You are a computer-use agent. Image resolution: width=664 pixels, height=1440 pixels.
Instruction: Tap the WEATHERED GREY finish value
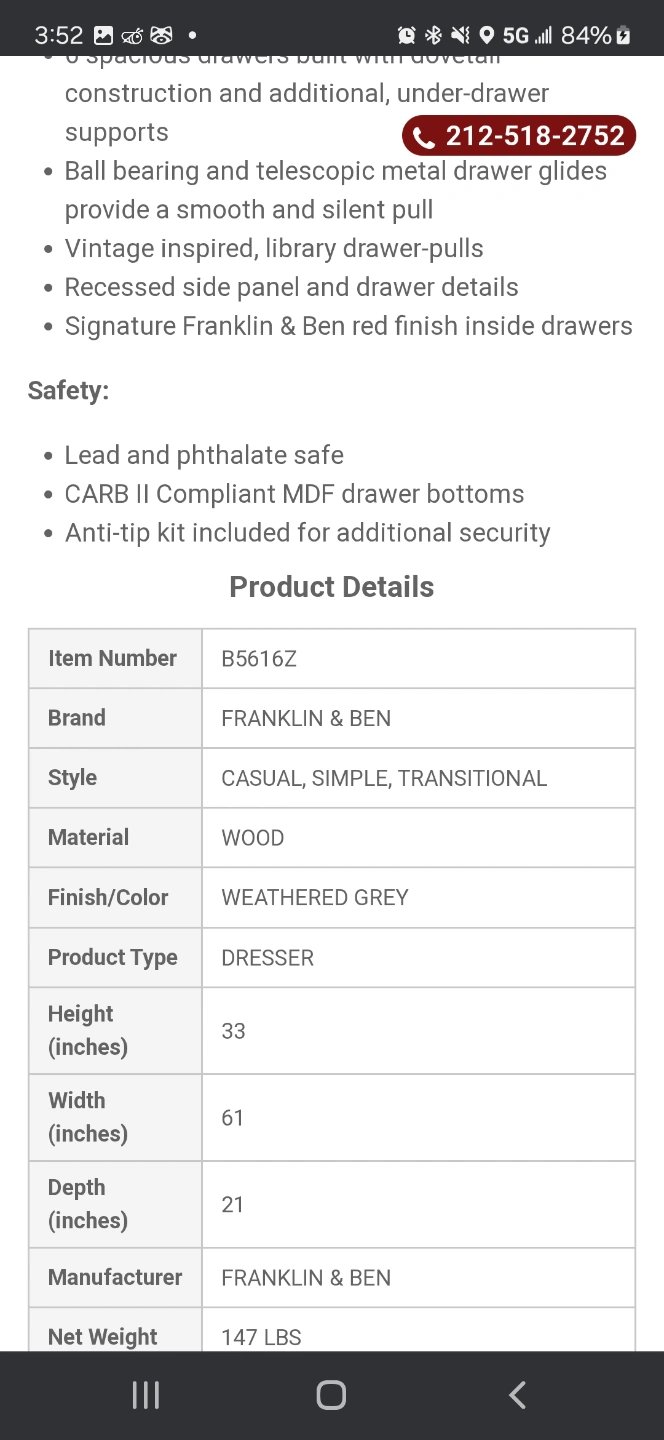[x=315, y=897]
